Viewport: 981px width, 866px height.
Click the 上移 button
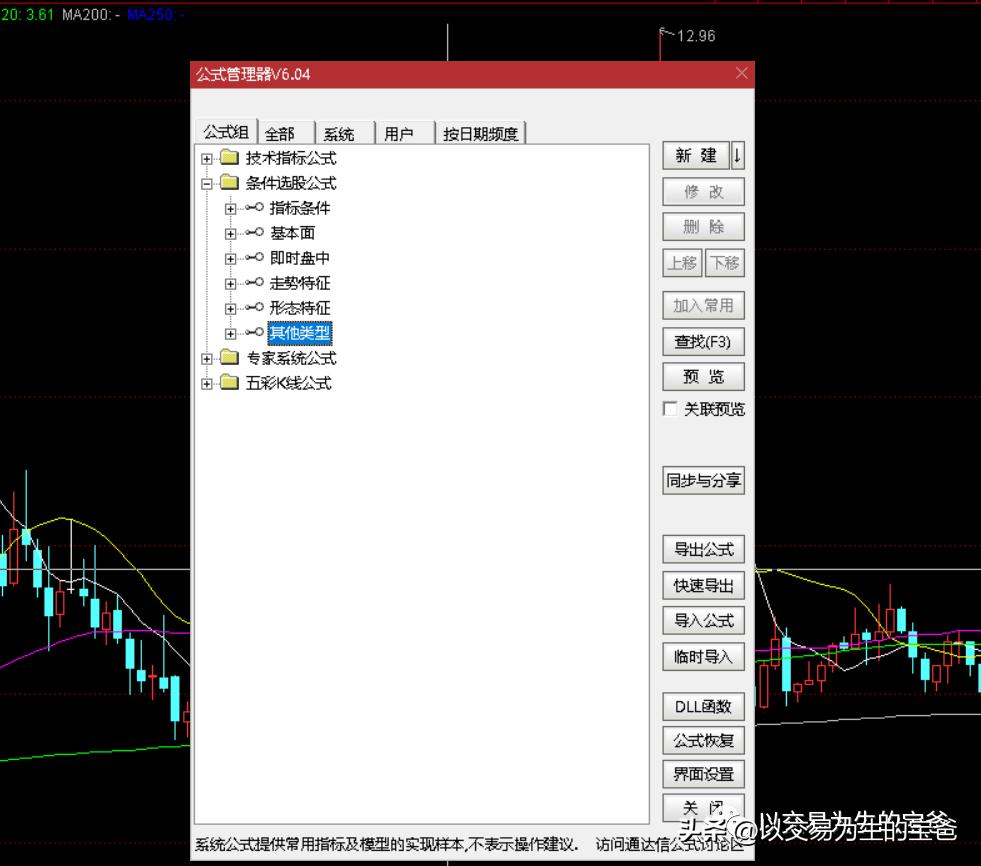683,263
